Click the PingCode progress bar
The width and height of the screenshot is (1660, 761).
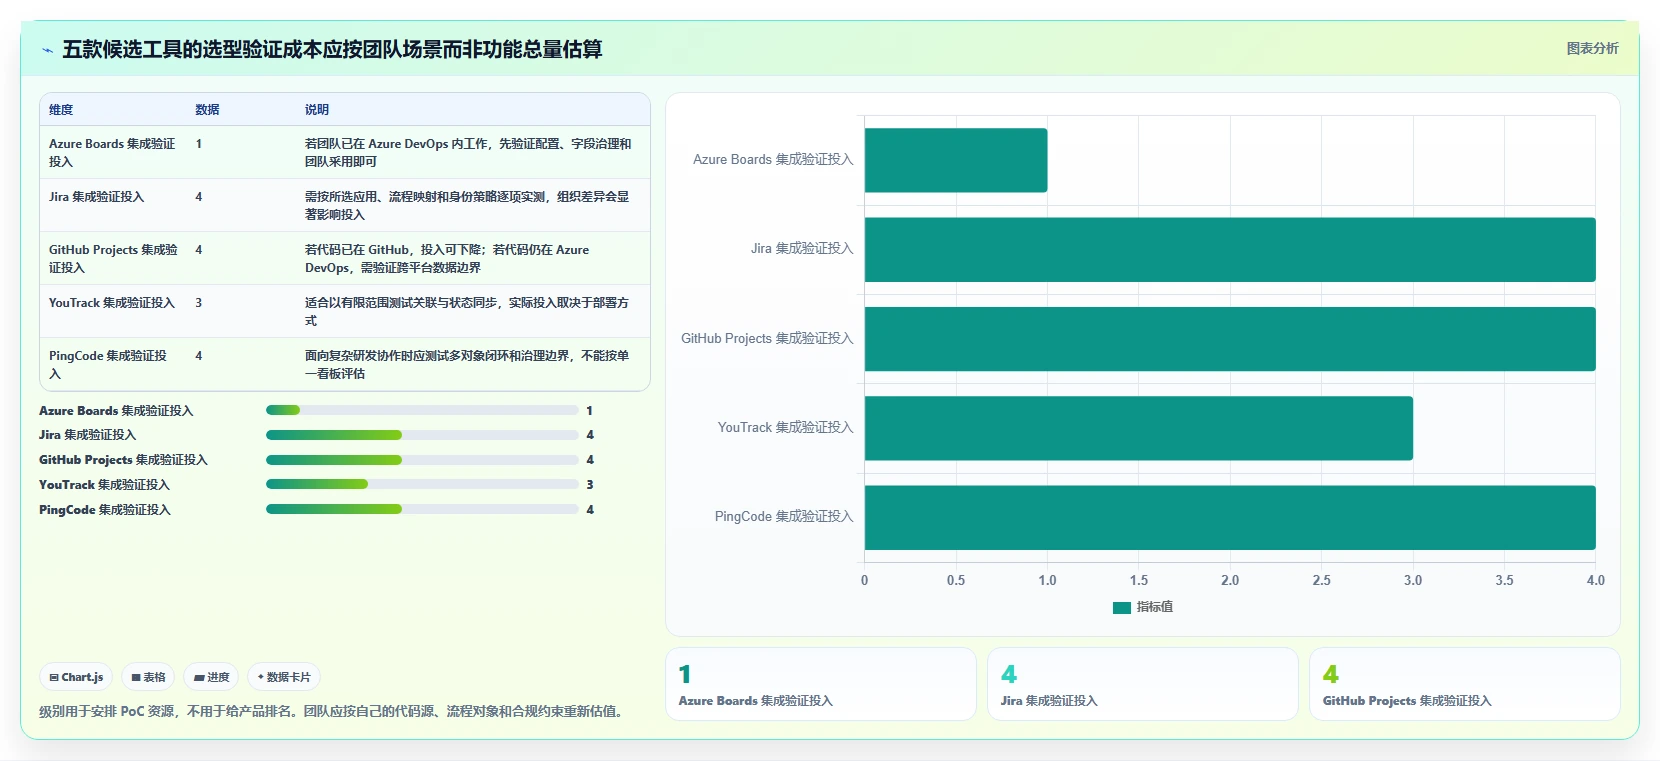tap(422, 509)
